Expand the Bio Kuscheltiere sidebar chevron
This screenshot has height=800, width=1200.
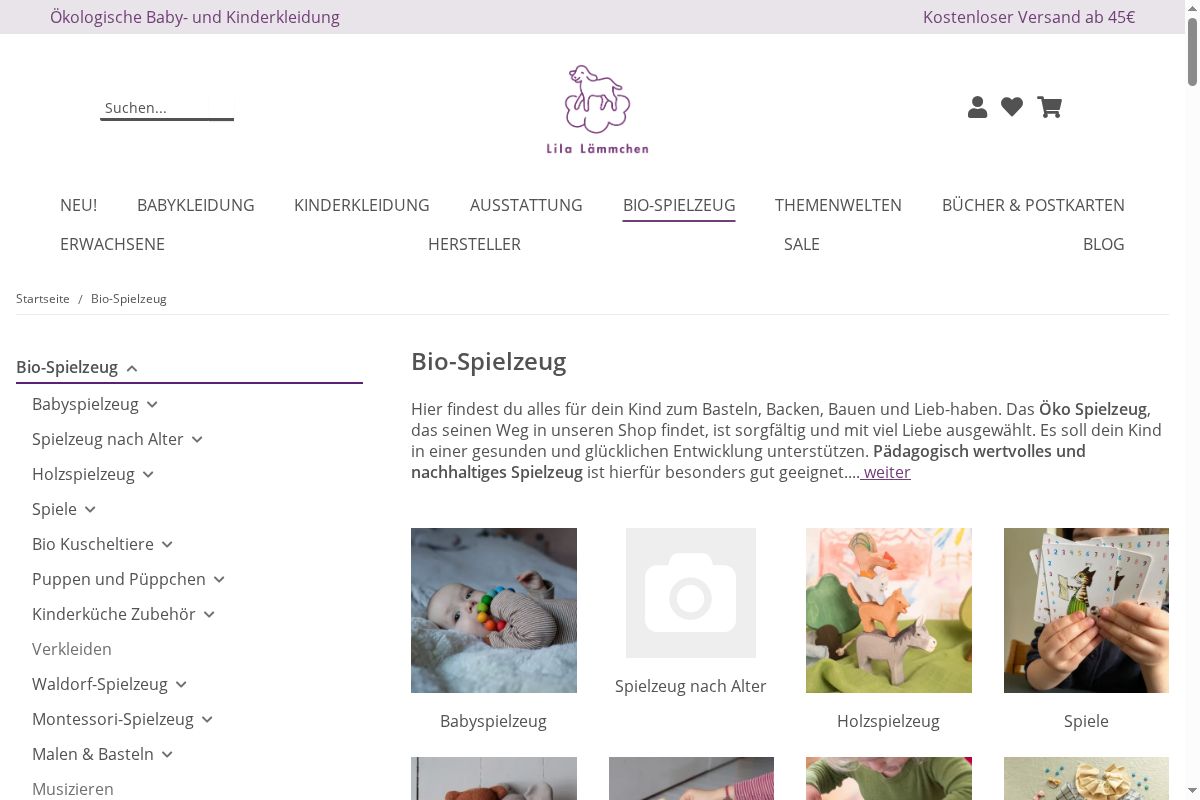point(167,545)
